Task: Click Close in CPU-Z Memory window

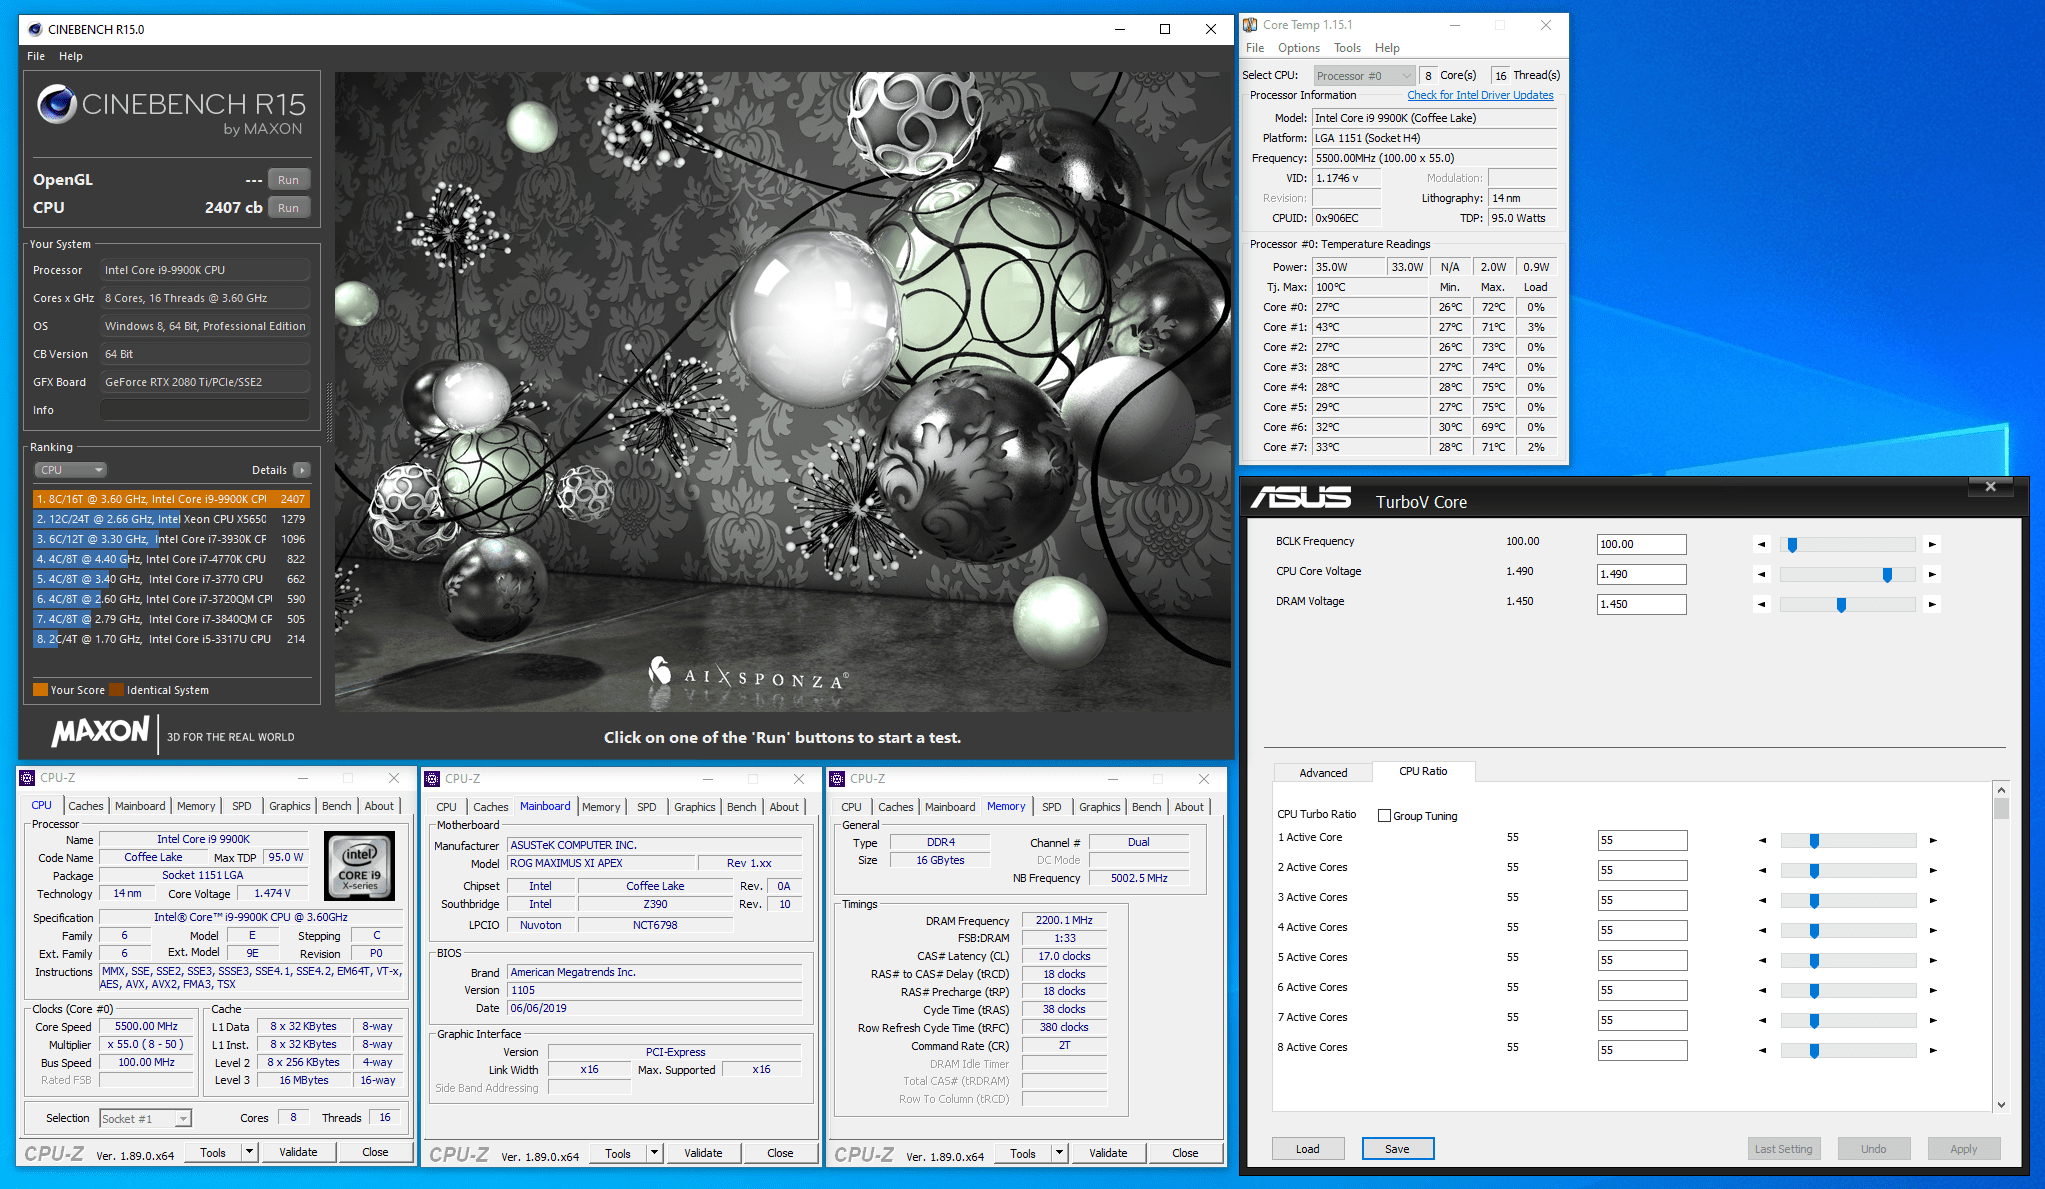Action: coord(1185,1153)
